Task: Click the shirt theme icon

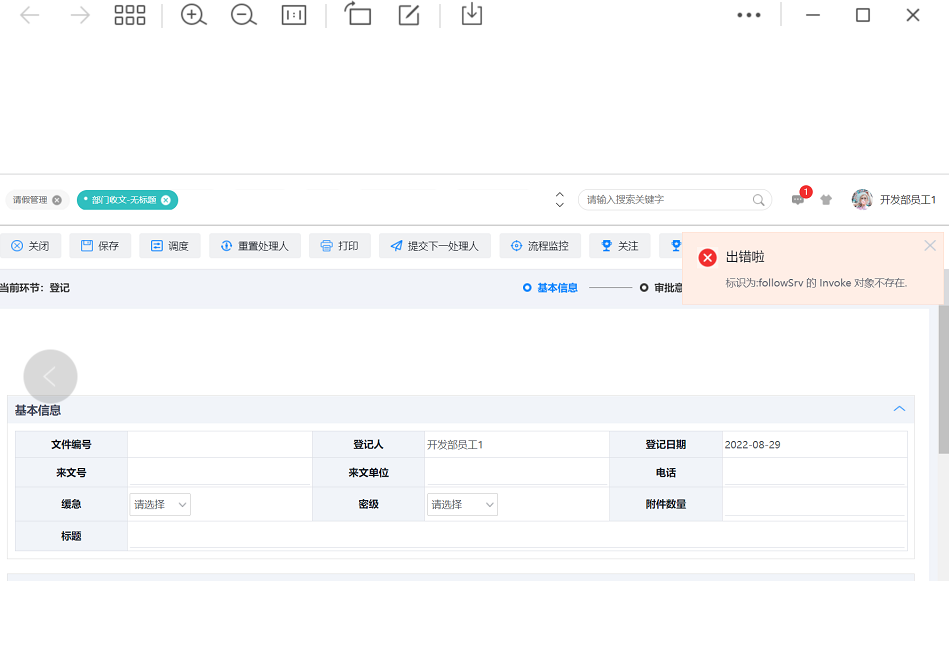Action: [x=826, y=200]
